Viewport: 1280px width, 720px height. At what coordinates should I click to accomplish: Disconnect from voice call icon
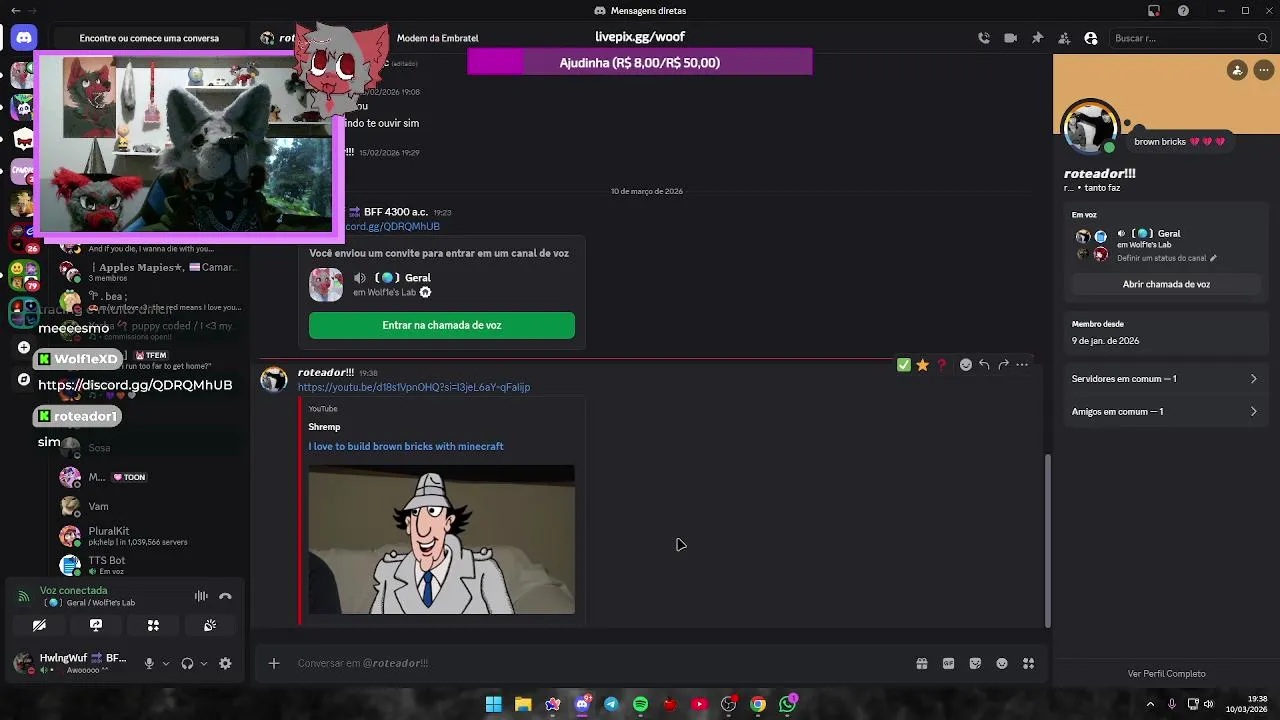tap(225, 596)
